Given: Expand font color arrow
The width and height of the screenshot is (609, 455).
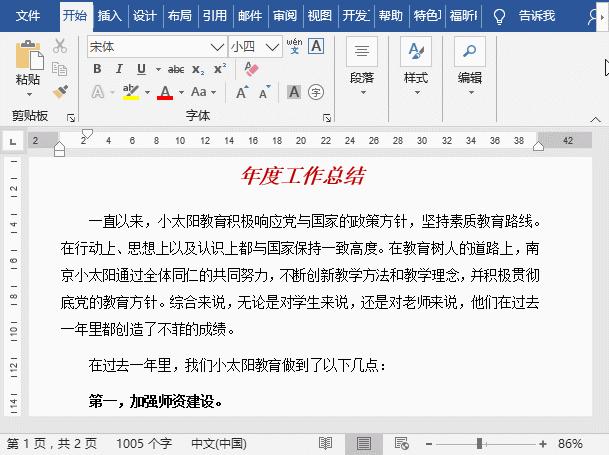Looking at the screenshot, I should pyautogui.click(x=181, y=92).
